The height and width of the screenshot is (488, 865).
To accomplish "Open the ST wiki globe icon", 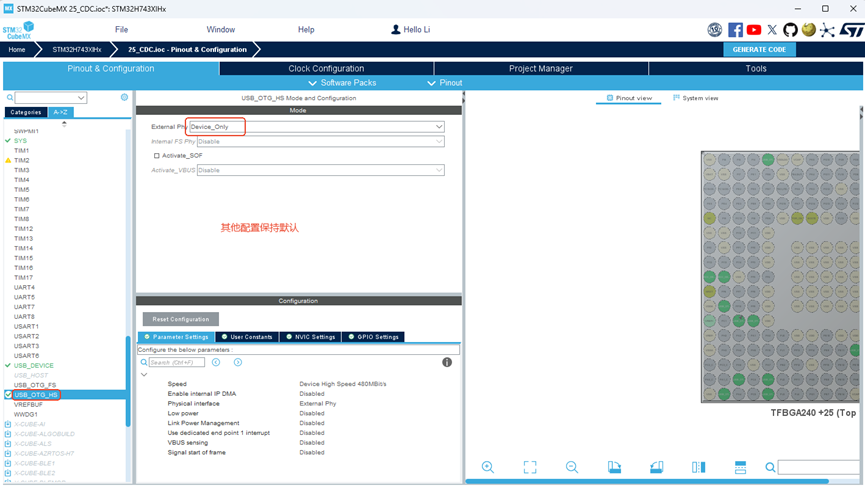I will [809, 30].
